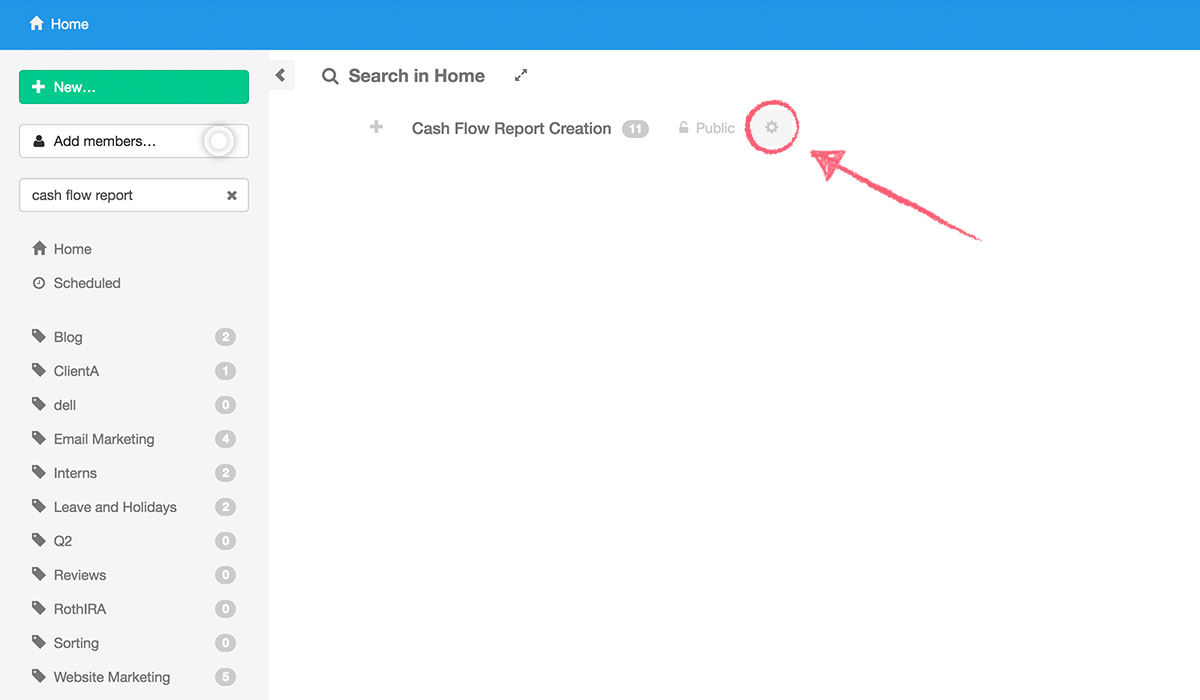Click the count badge next to Email Marketing
The height and width of the screenshot is (700, 1200).
pyautogui.click(x=226, y=439)
